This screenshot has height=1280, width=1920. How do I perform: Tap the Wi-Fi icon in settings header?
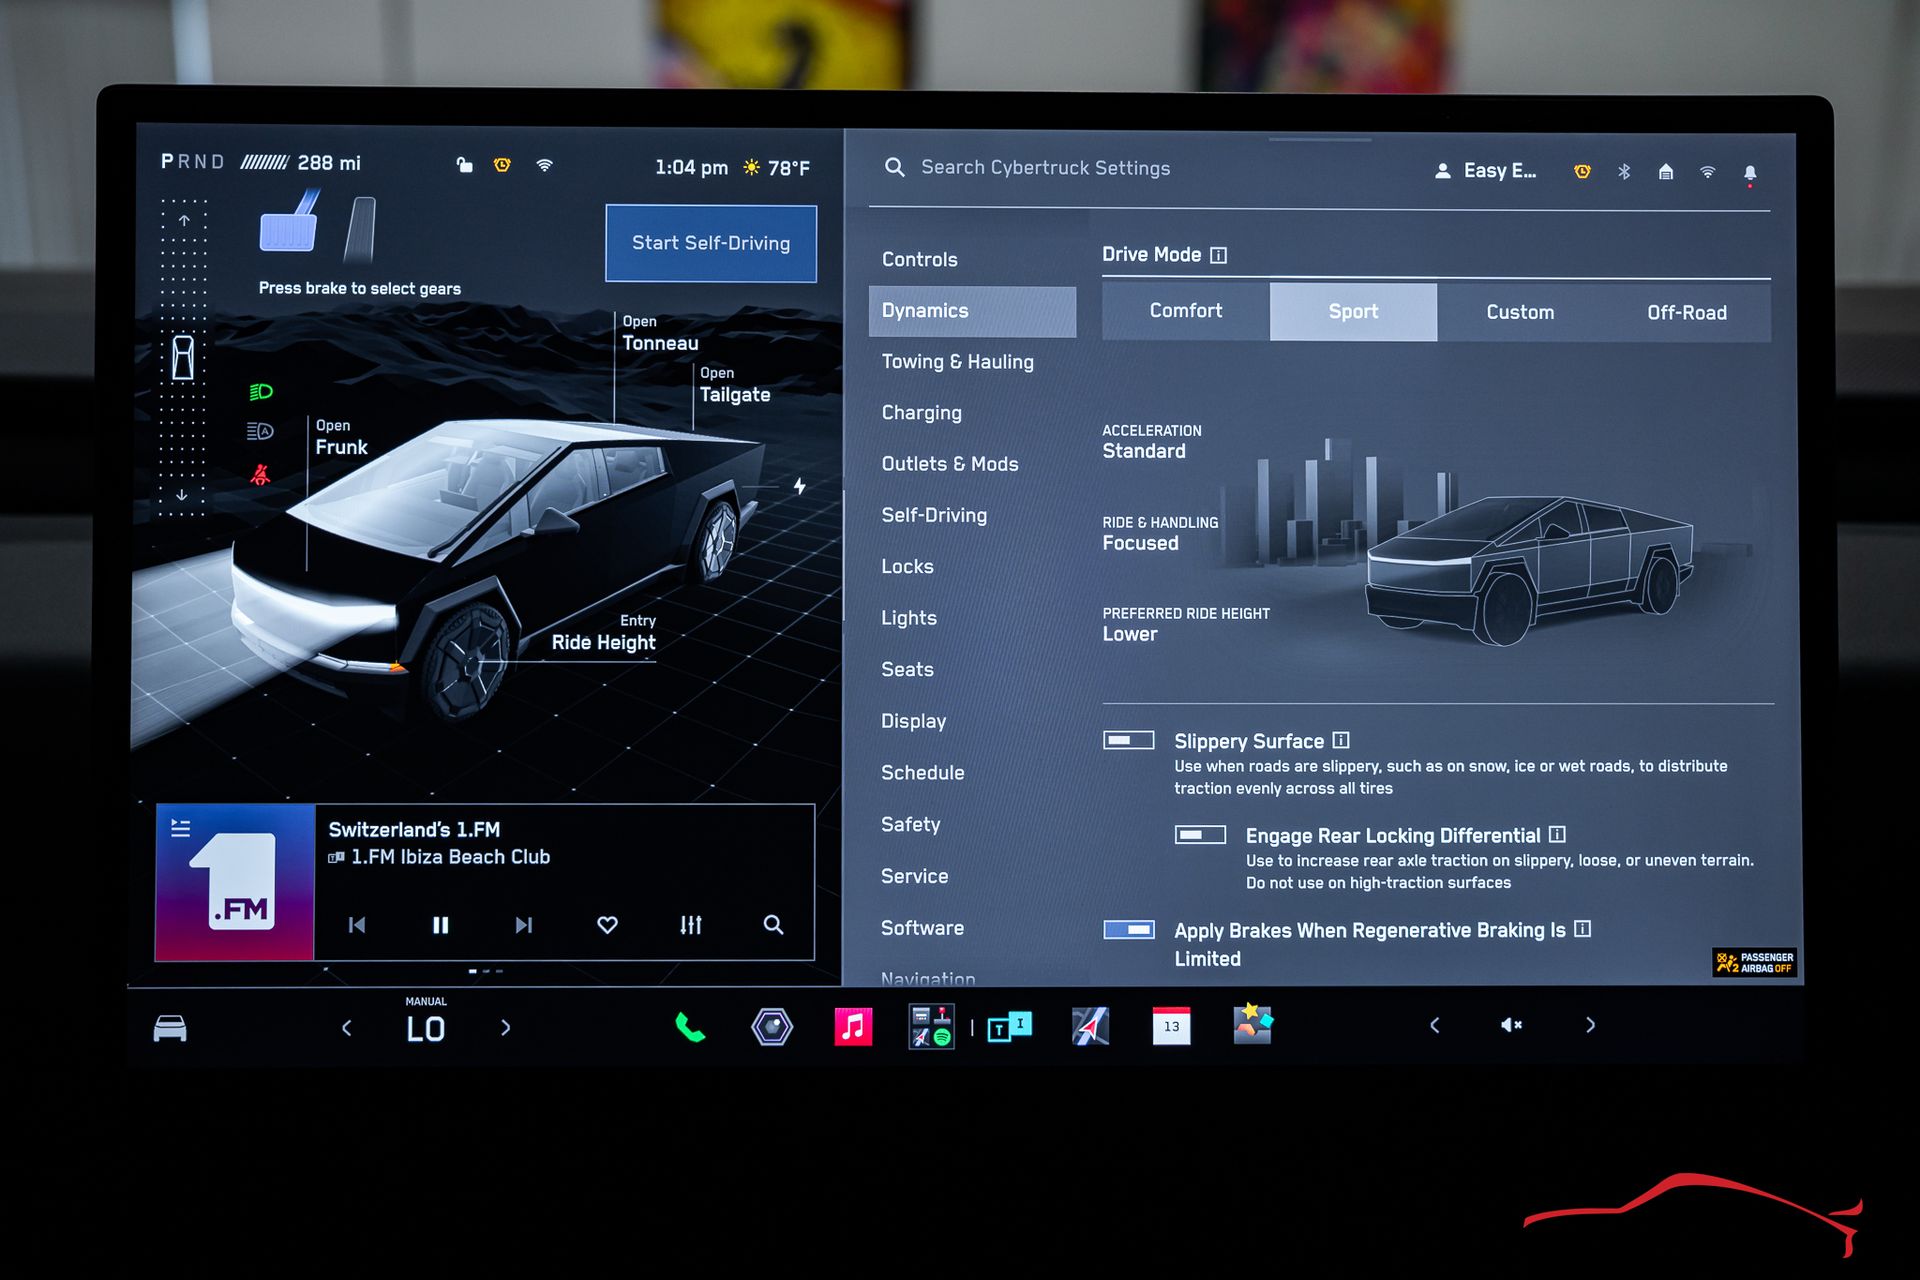pyautogui.click(x=1708, y=172)
